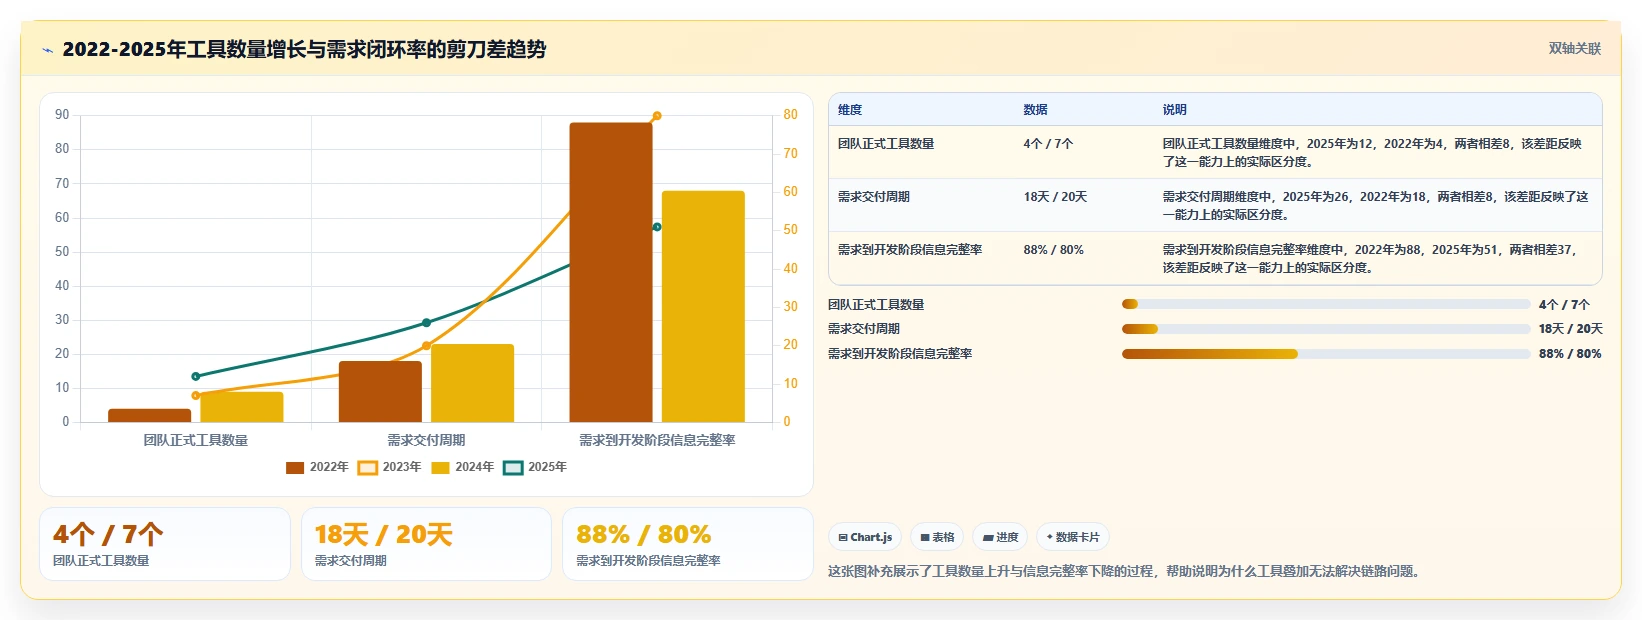The width and height of the screenshot is (1642, 620).
Task: Click the x-axis label 需求交付周期
Action: 426,440
